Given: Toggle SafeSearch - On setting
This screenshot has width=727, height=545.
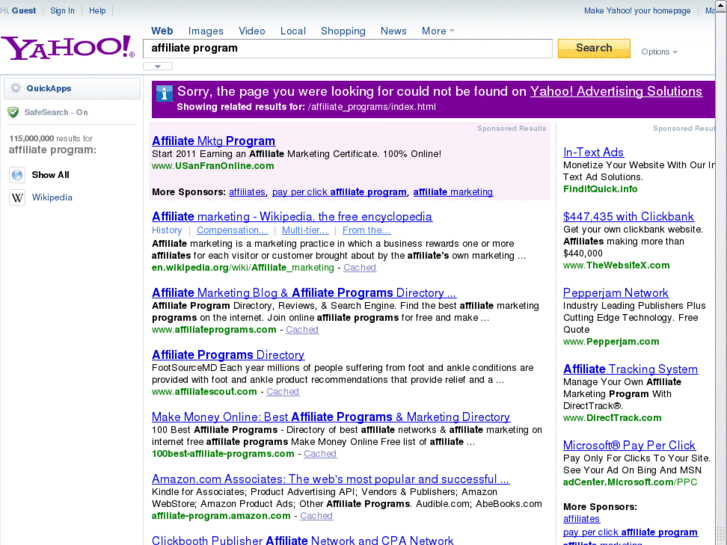Looking at the screenshot, I should click(56, 112).
